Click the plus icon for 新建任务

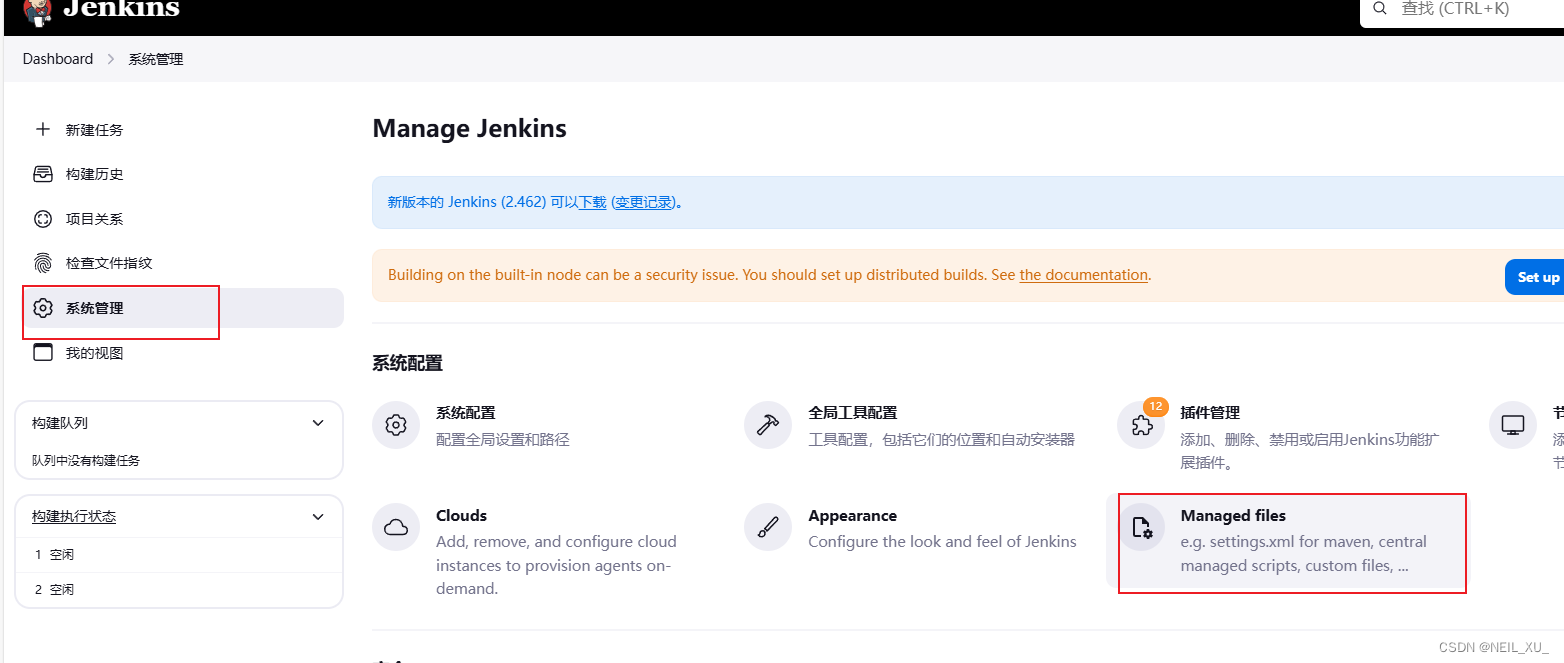[42, 130]
